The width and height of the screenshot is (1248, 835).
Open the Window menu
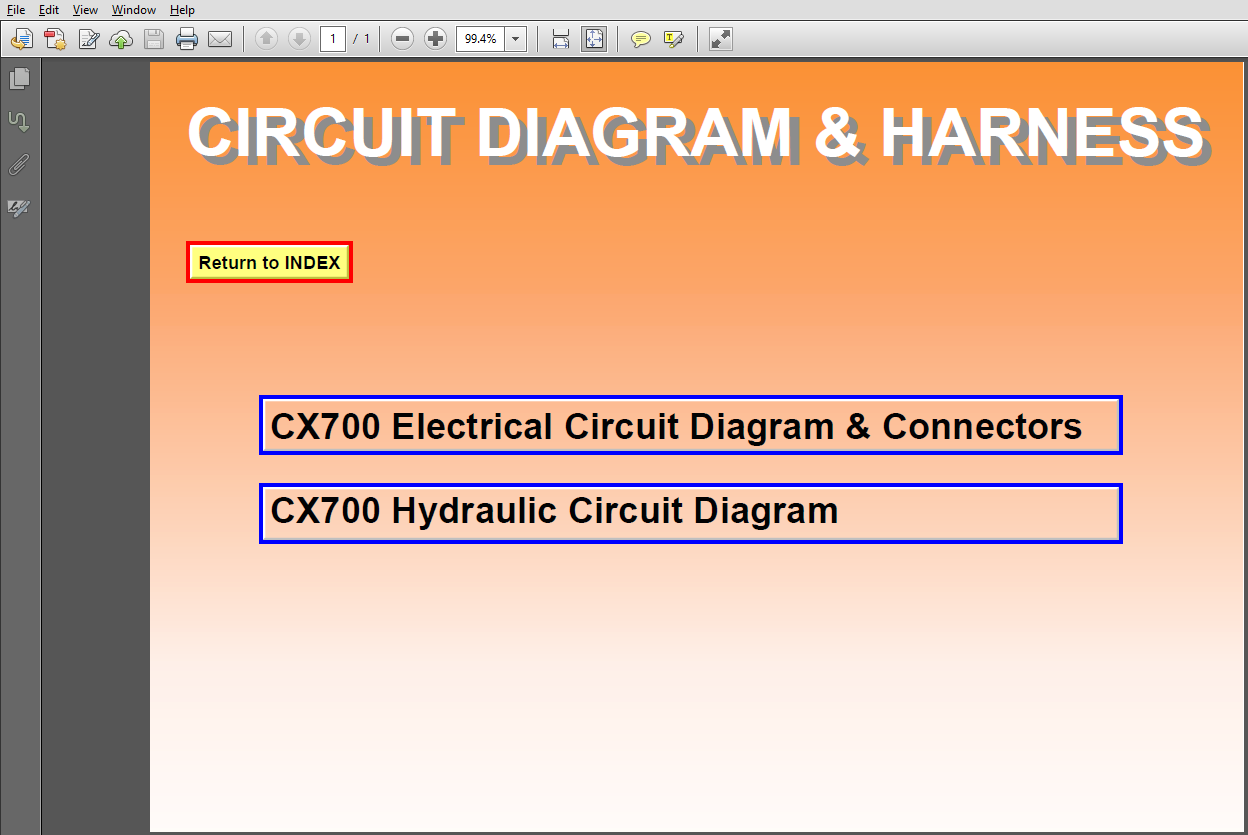(134, 10)
